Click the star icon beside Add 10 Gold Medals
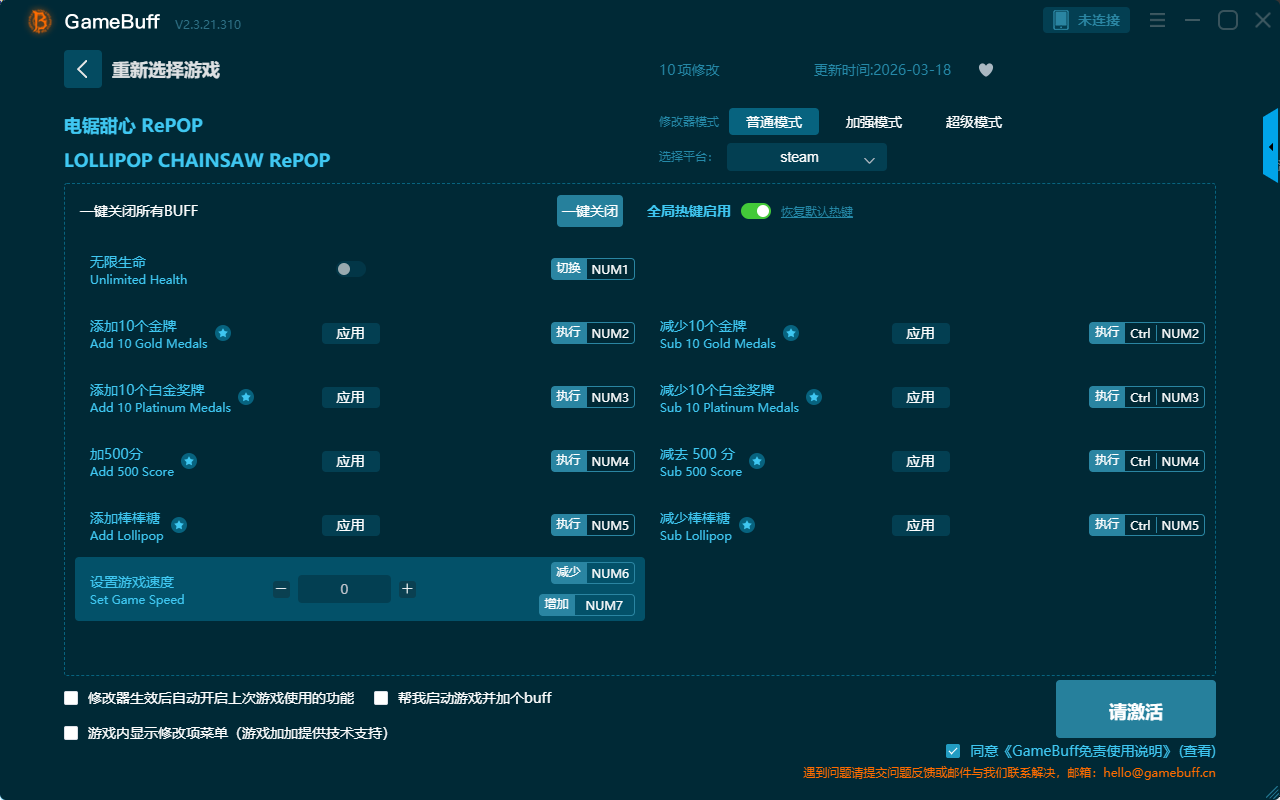Viewport: 1280px width, 800px height. point(223,333)
